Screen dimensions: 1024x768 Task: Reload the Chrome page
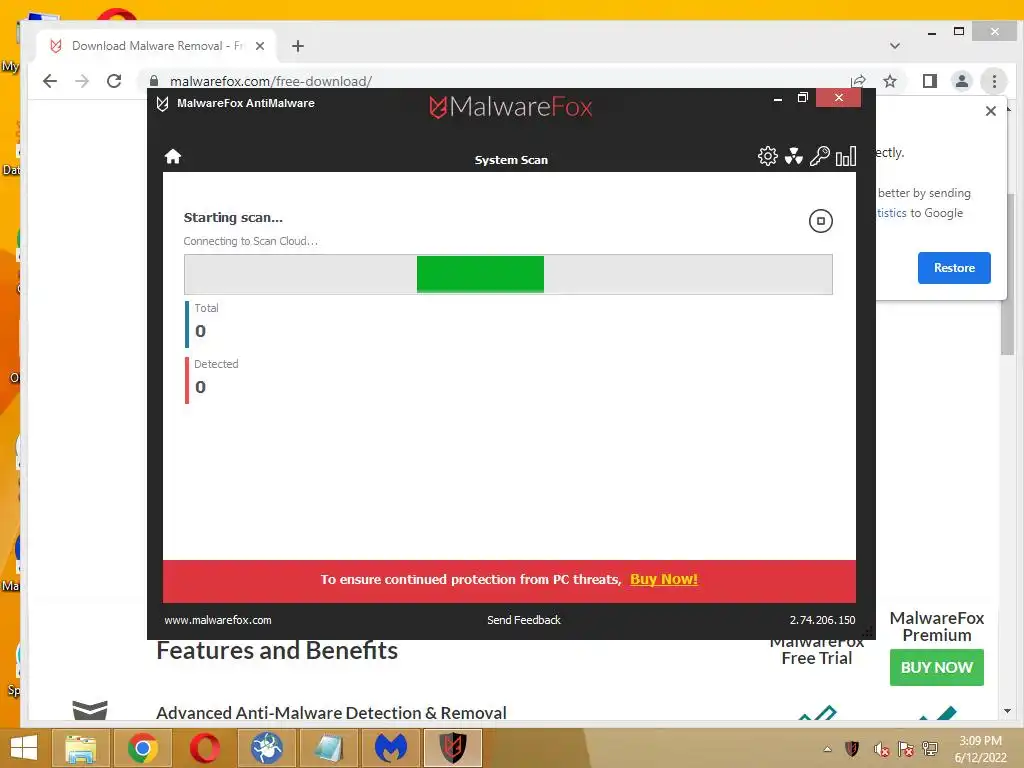coord(114,81)
